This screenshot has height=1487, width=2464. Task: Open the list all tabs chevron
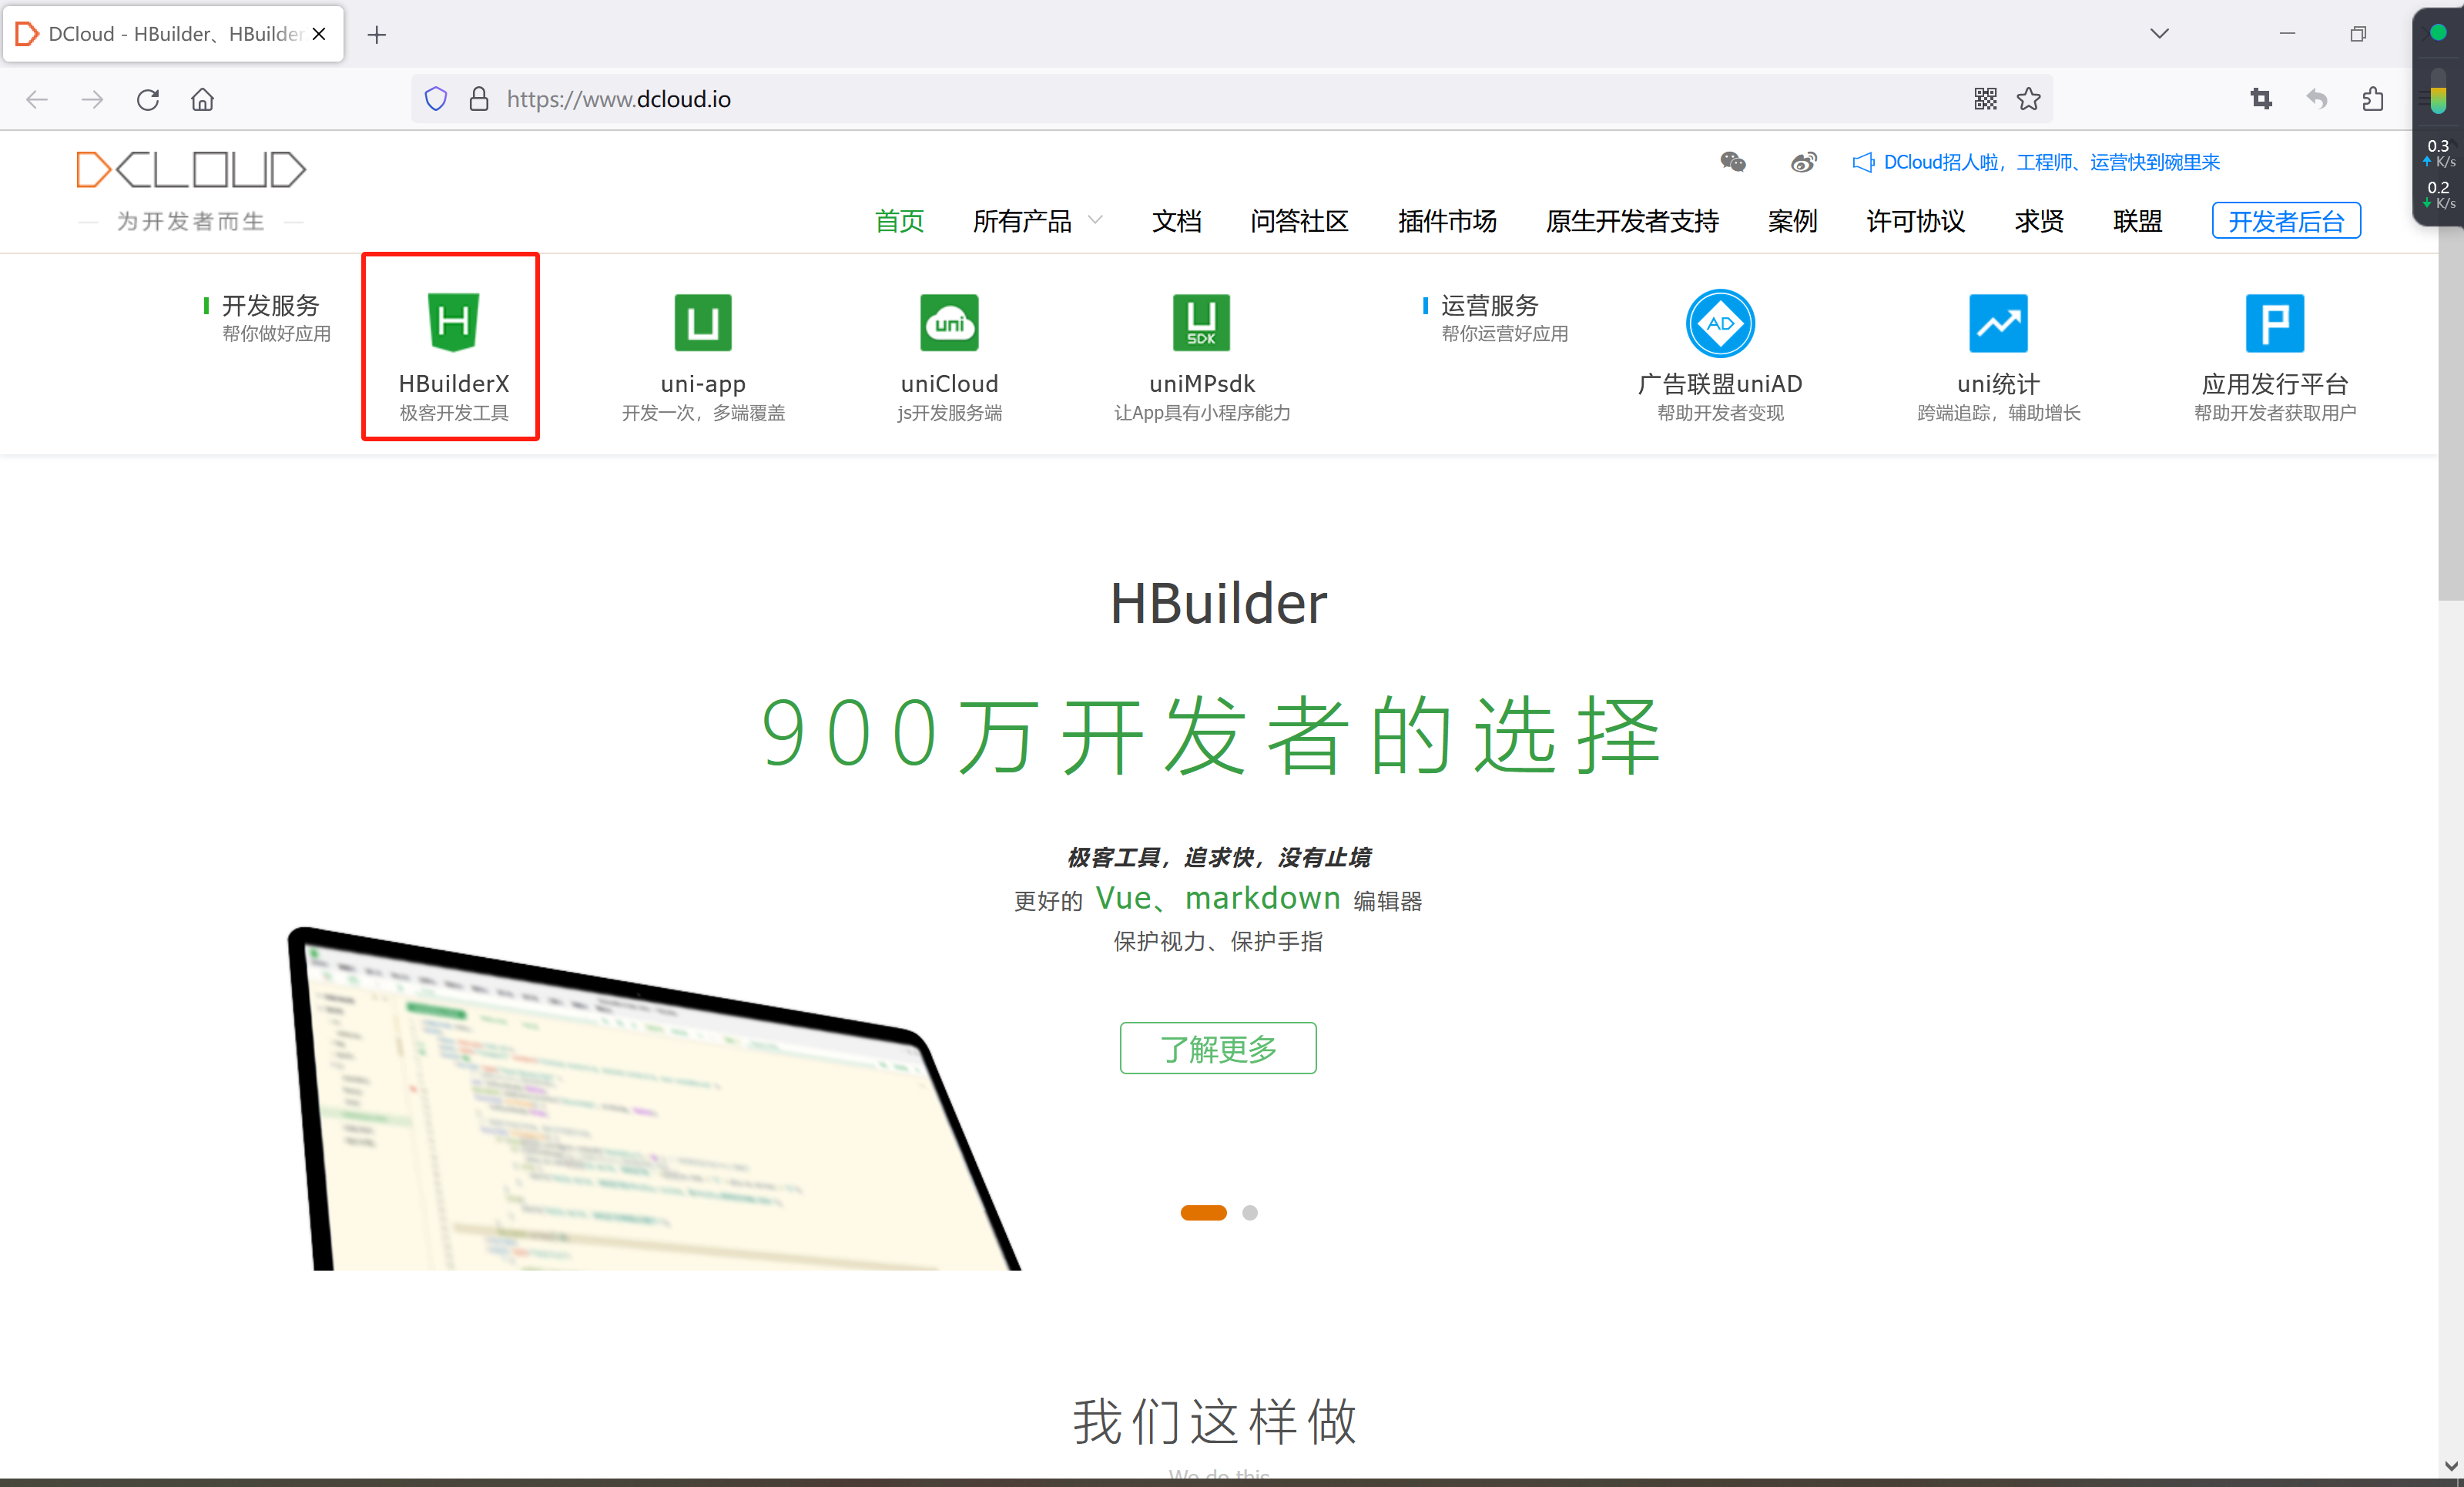(x=2160, y=34)
